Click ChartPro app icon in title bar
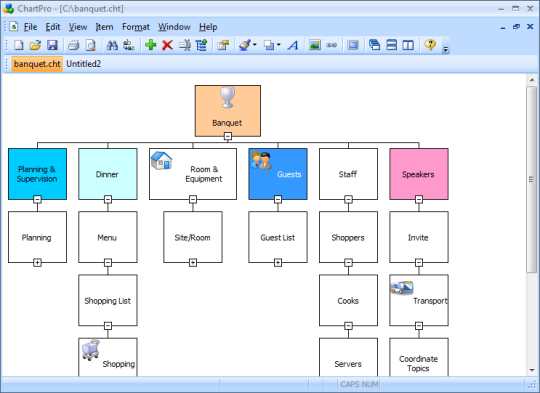The image size is (540, 393). tap(9, 9)
